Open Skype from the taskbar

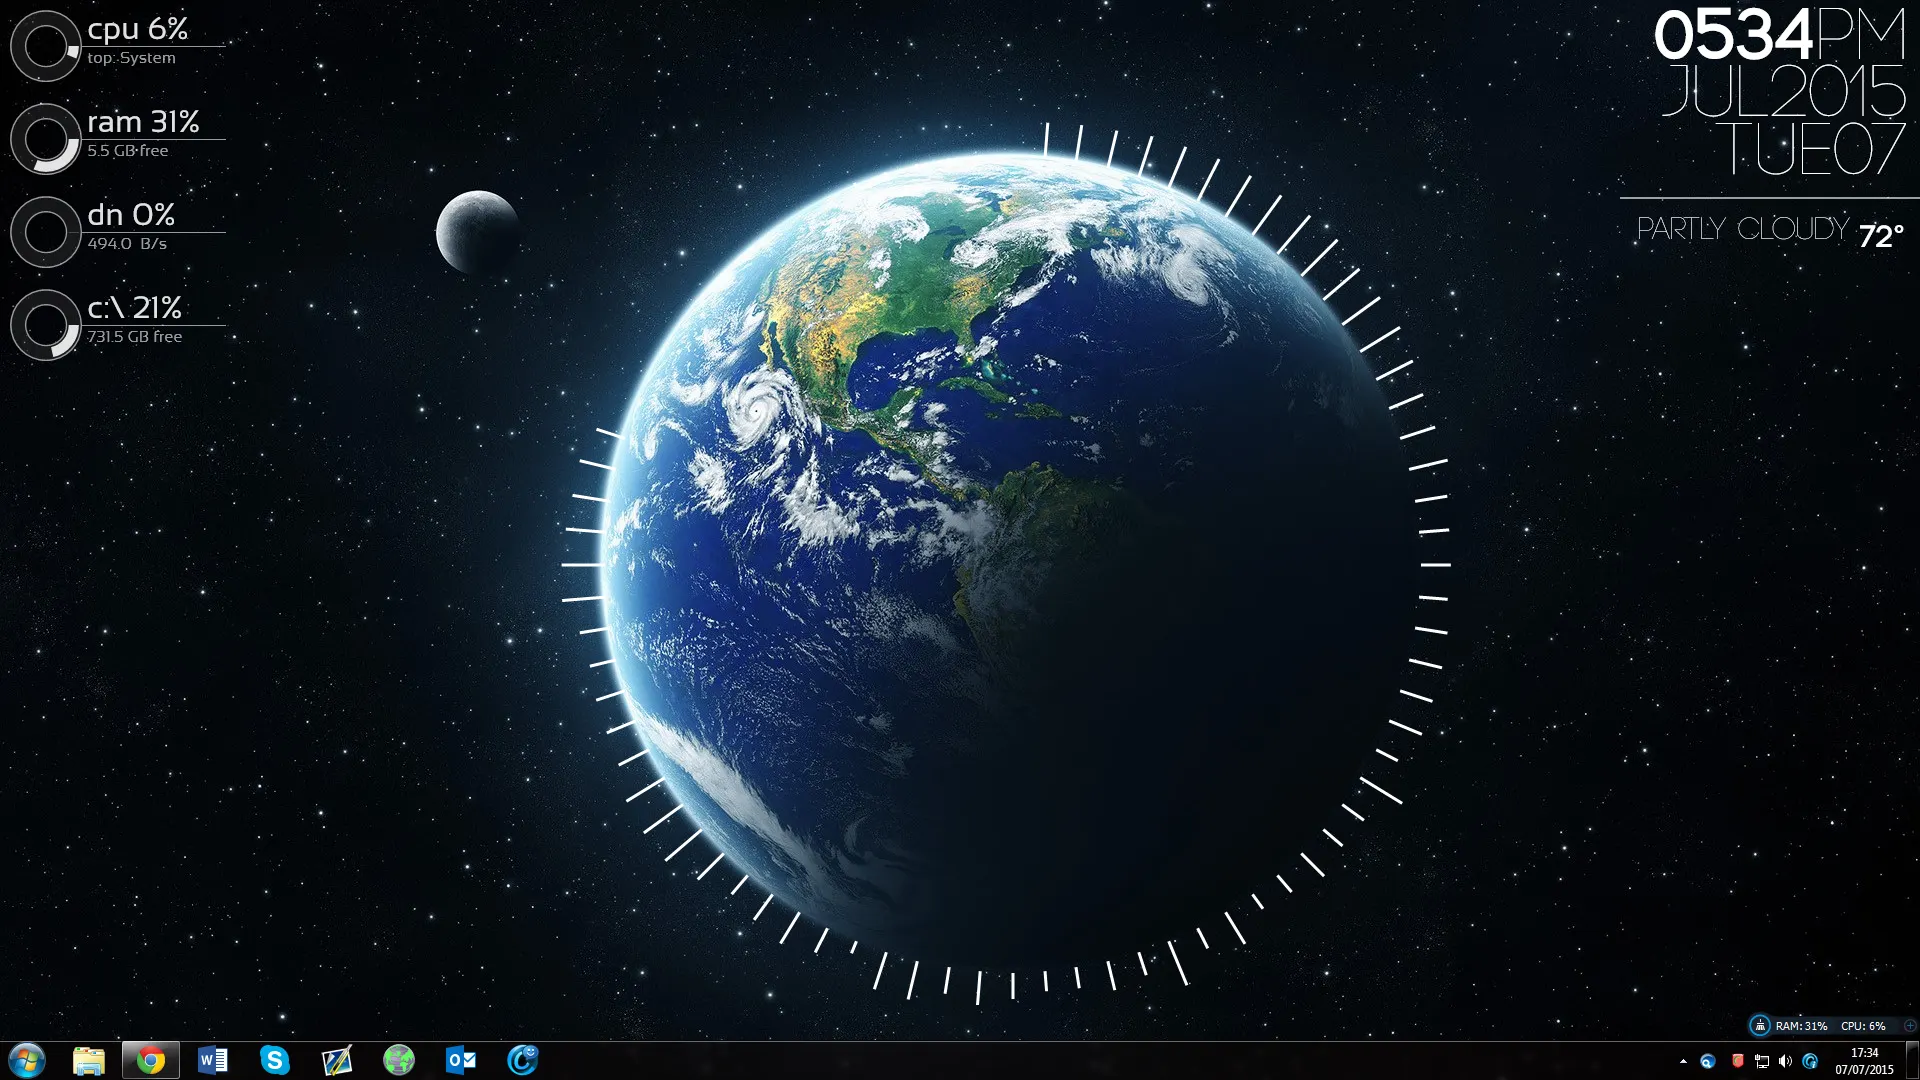[275, 1060]
